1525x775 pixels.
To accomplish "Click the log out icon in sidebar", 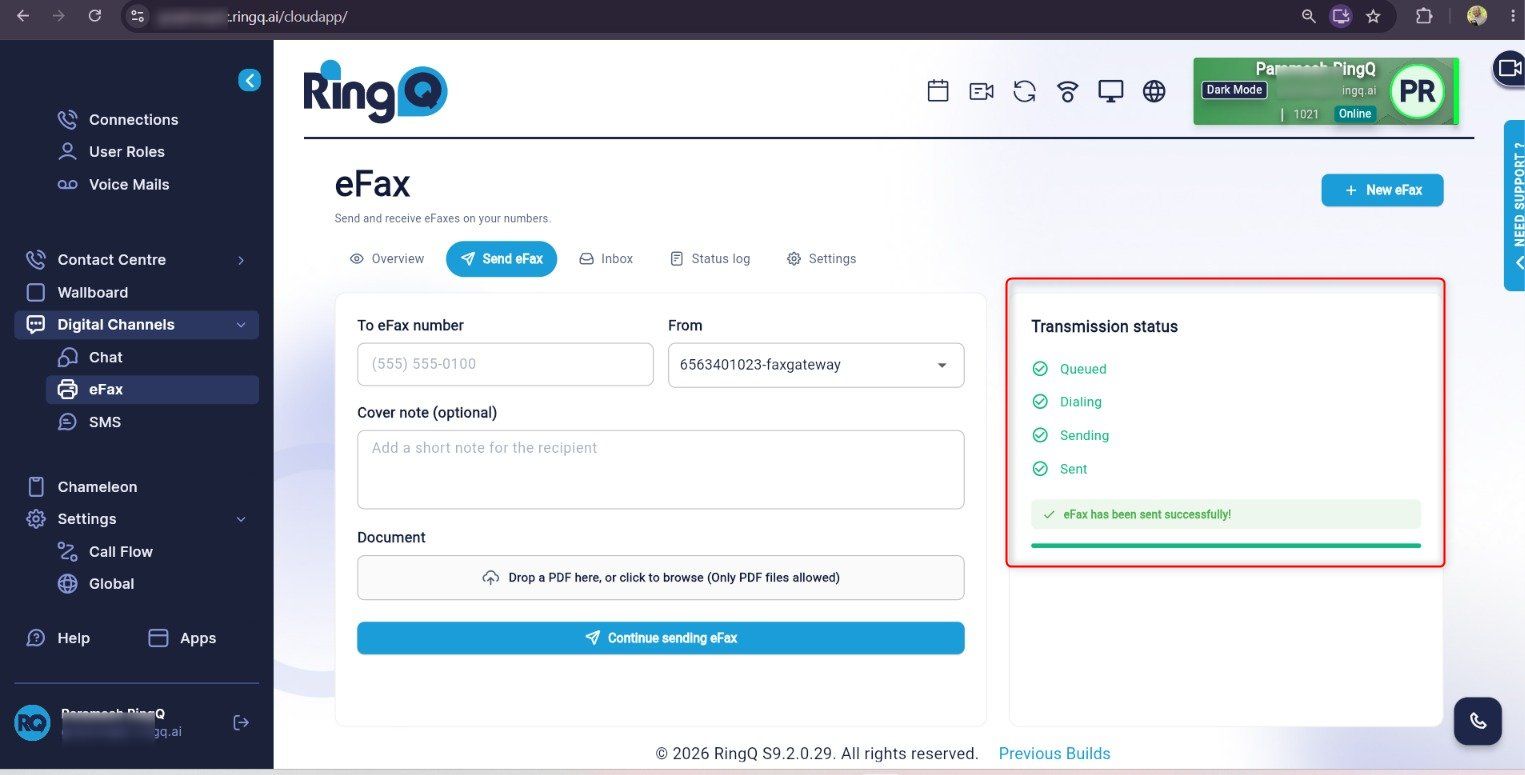I will (x=241, y=722).
